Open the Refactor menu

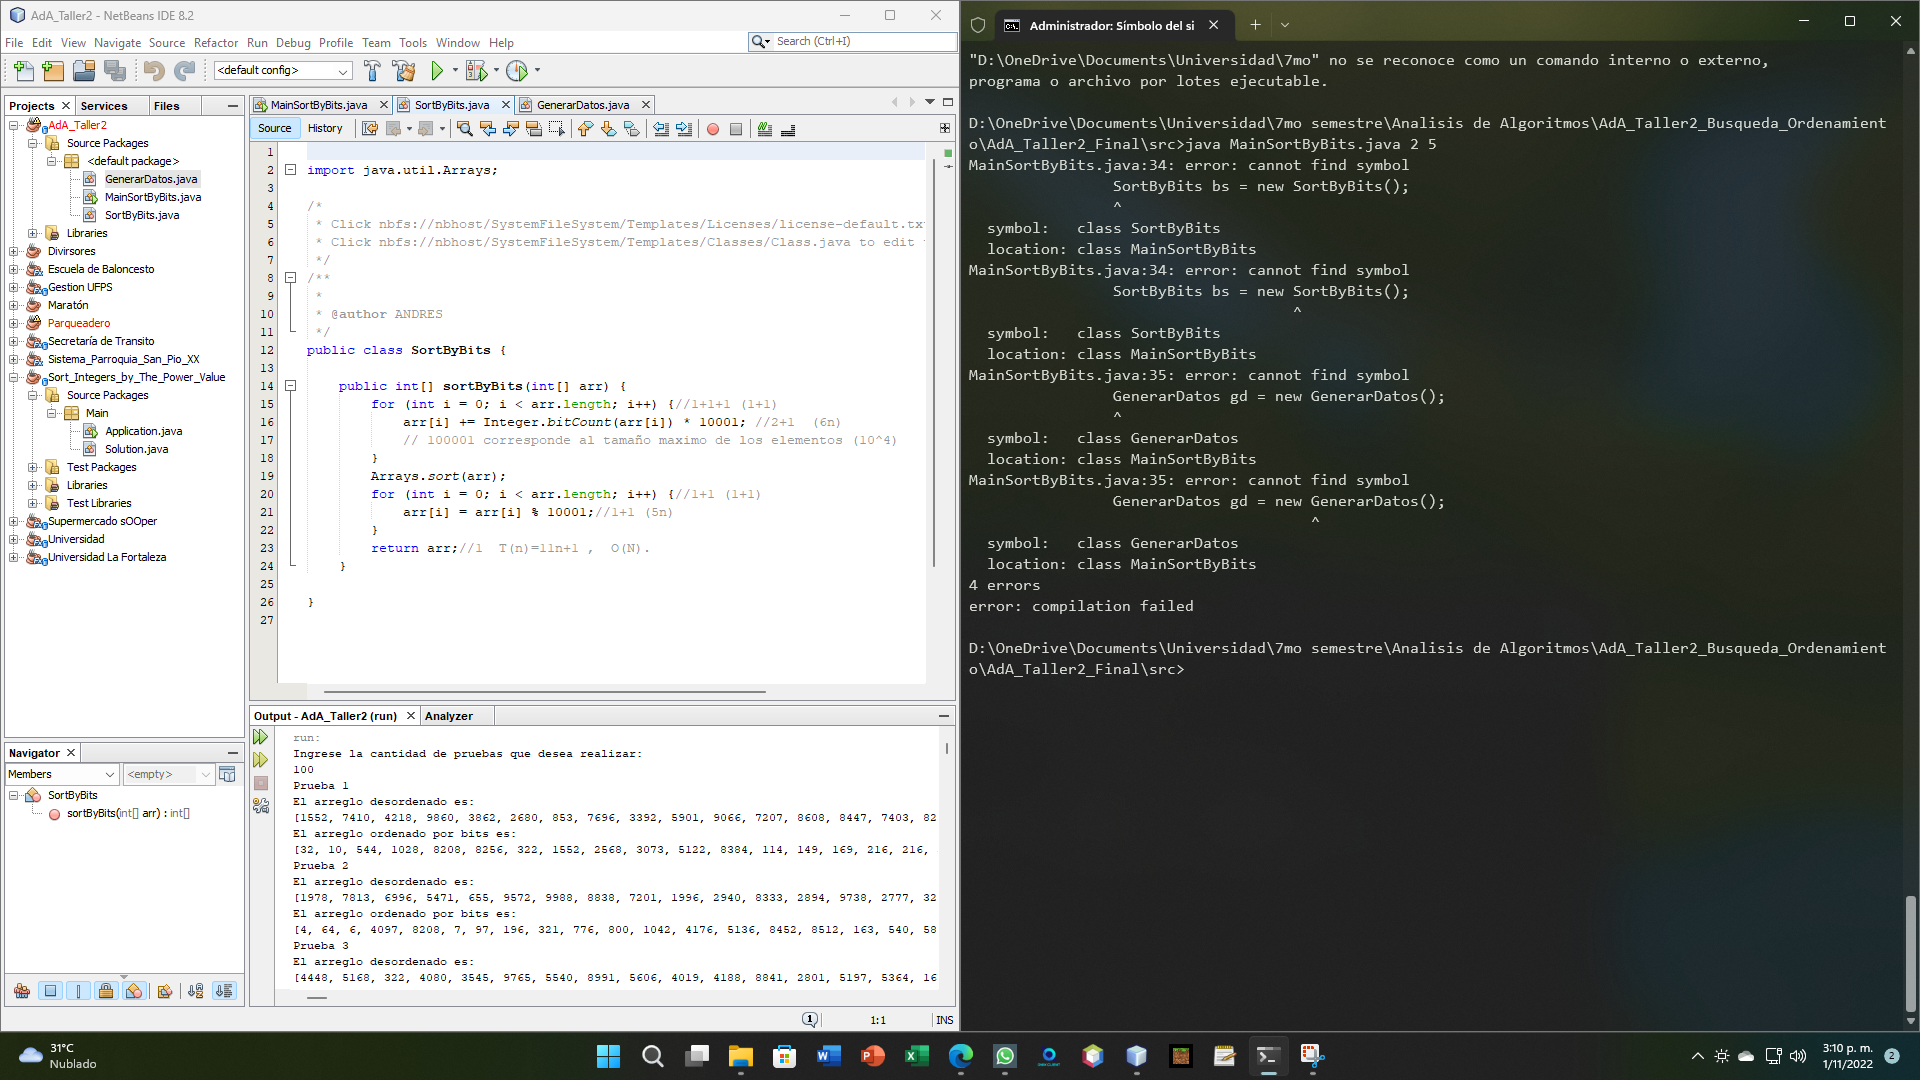215,43
